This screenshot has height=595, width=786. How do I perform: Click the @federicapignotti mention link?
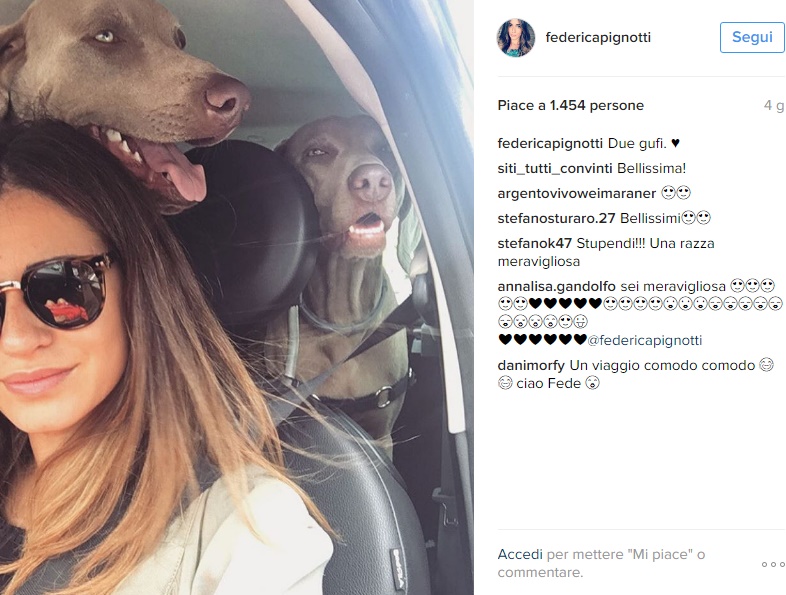[x=645, y=340]
